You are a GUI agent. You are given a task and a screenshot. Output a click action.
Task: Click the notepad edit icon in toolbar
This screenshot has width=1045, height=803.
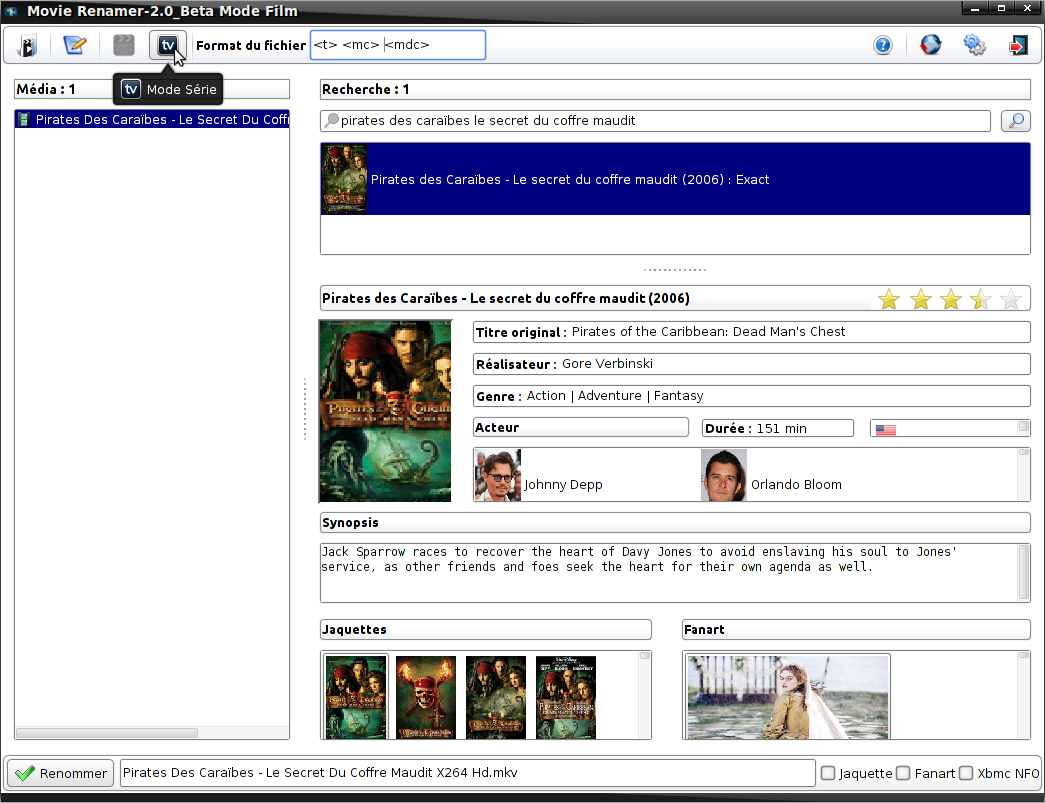pyautogui.click(x=75, y=45)
